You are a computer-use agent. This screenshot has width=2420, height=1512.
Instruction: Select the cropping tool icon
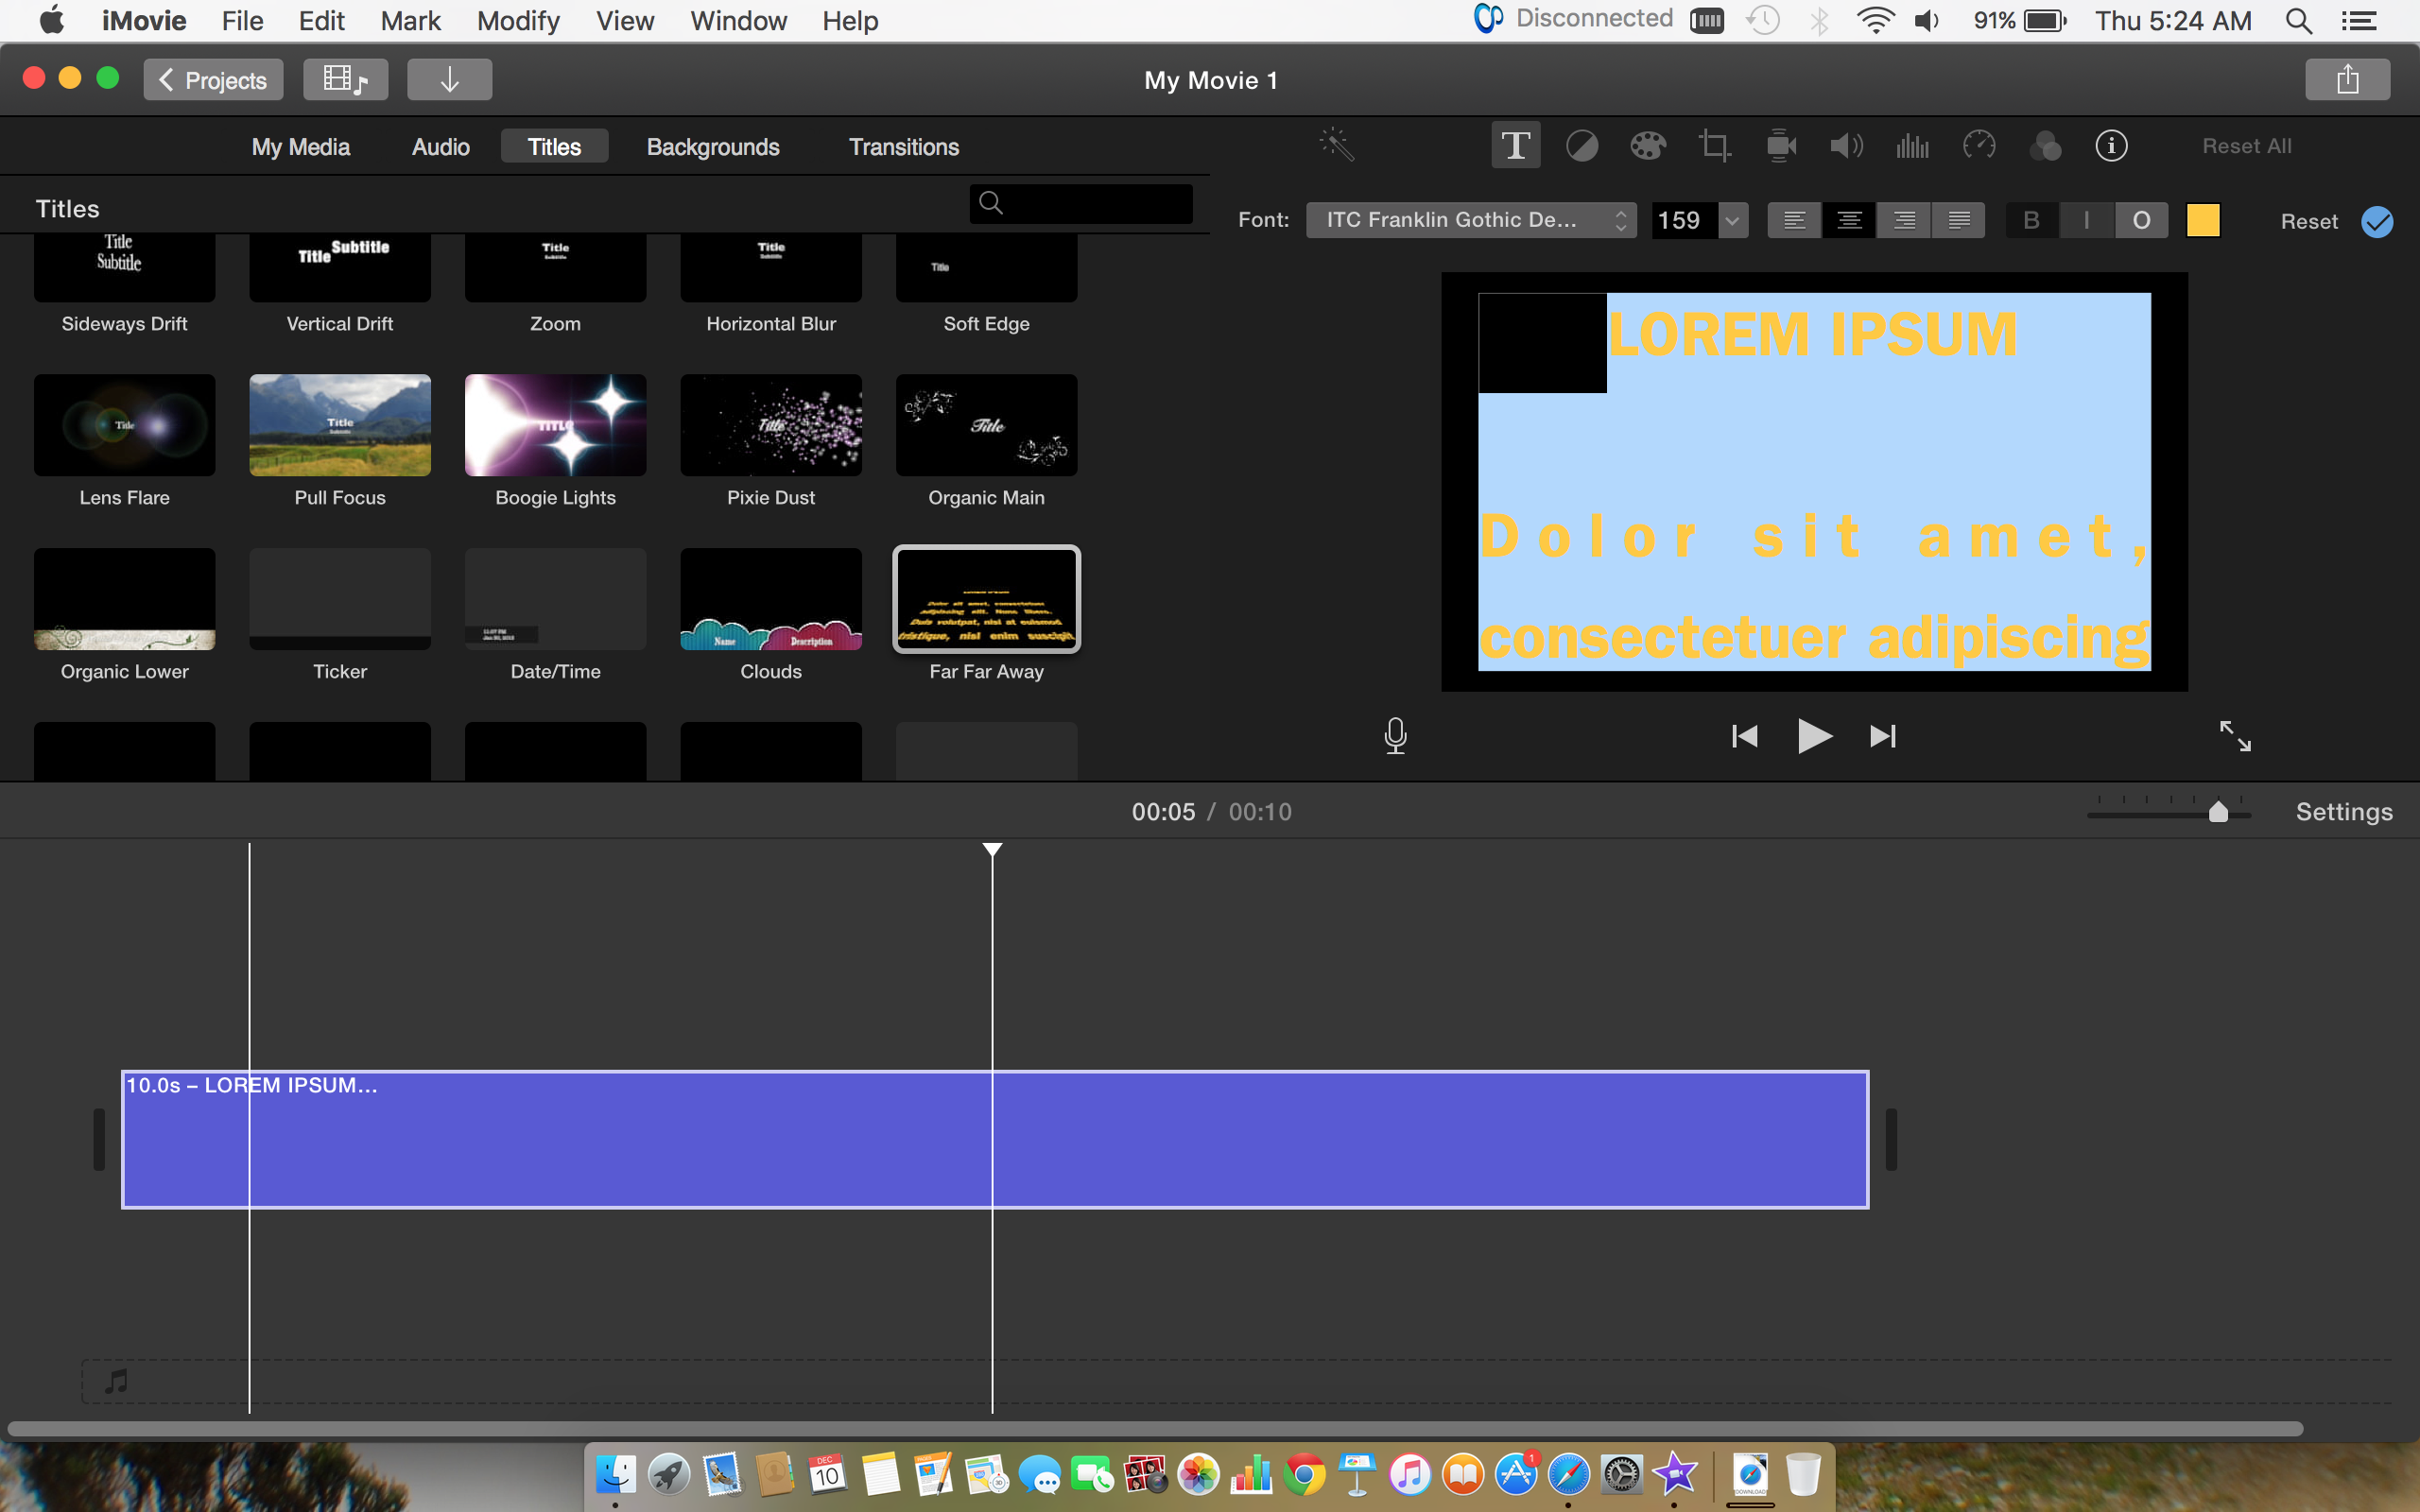click(x=1714, y=146)
